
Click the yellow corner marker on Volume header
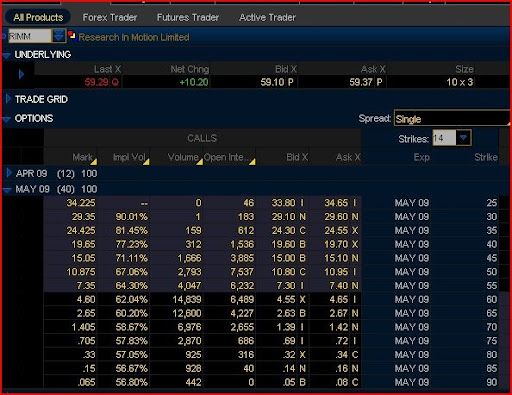199,162
